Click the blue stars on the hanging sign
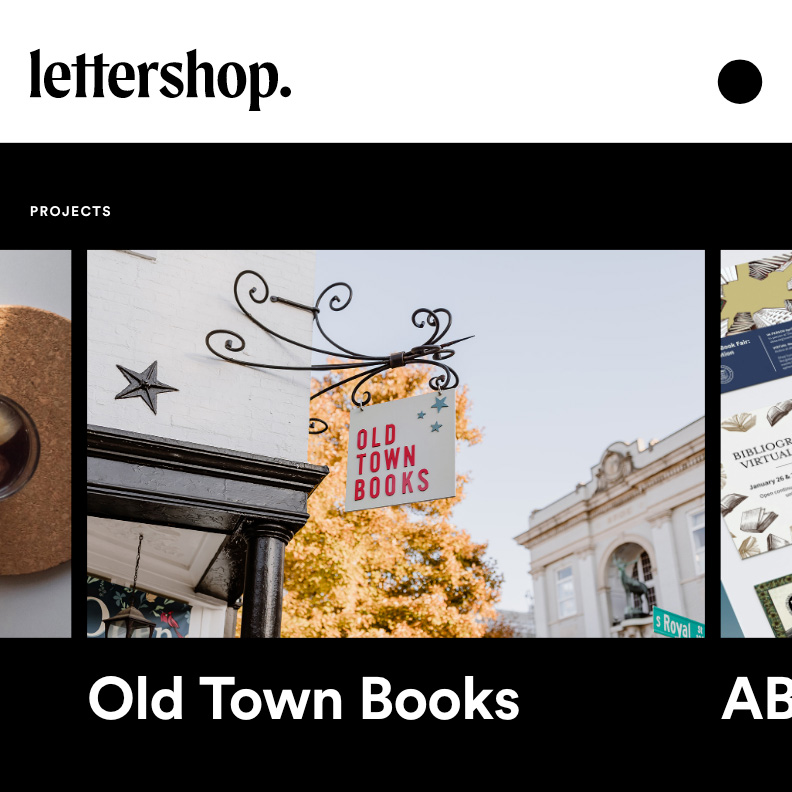The image size is (792, 792). coord(433,414)
